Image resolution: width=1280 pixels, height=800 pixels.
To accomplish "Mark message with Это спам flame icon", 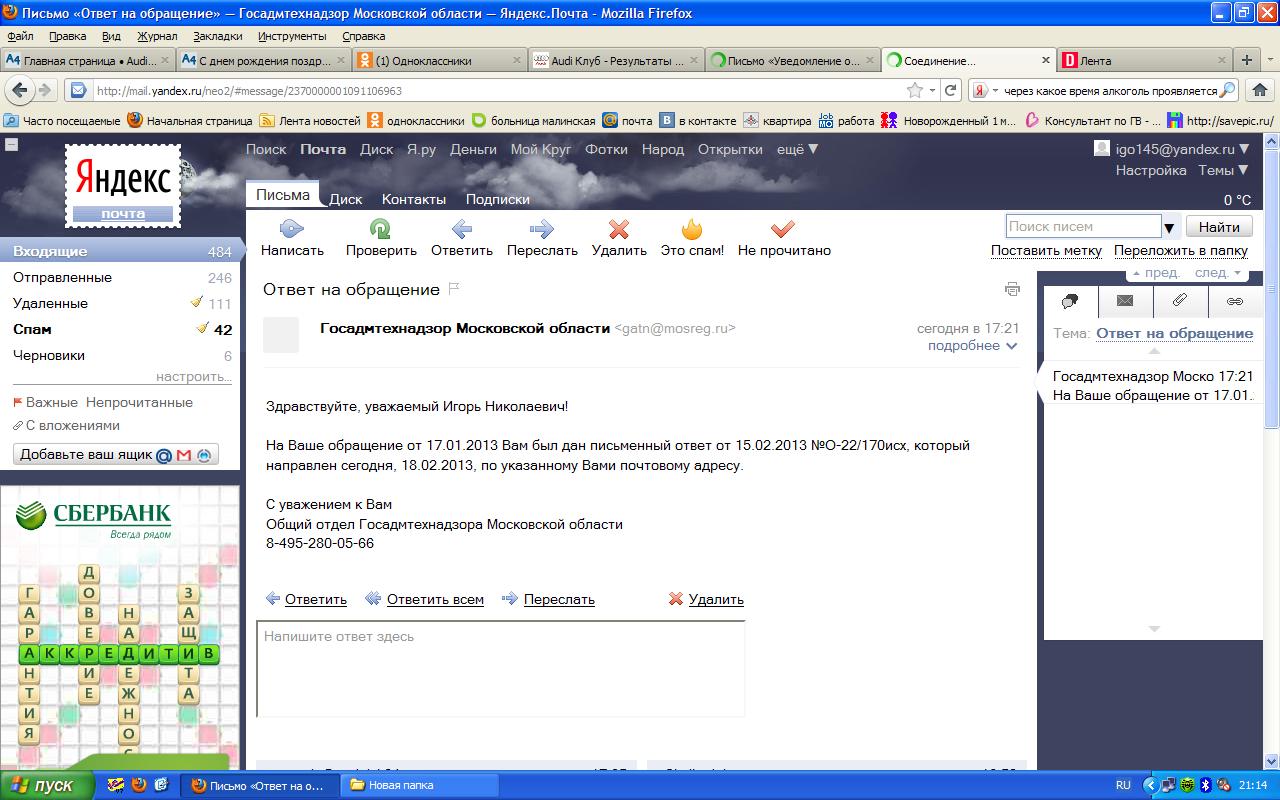I will tap(692, 228).
